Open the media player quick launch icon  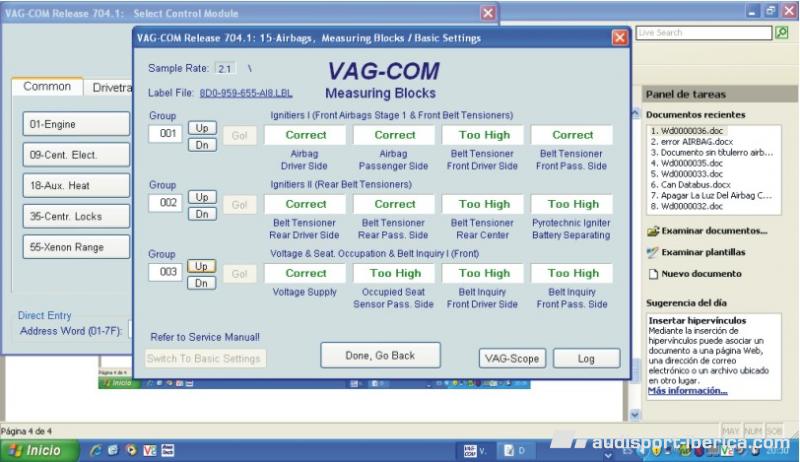click(131, 450)
